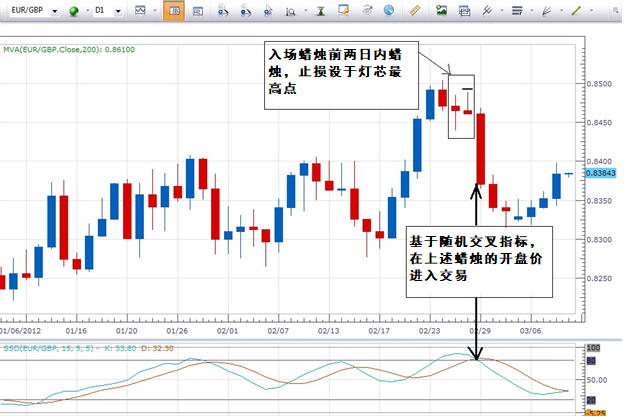Screen dimensions: 626x418
Task: Select the yellow ruler measure tool
Action: pyautogui.click(x=415, y=10)
